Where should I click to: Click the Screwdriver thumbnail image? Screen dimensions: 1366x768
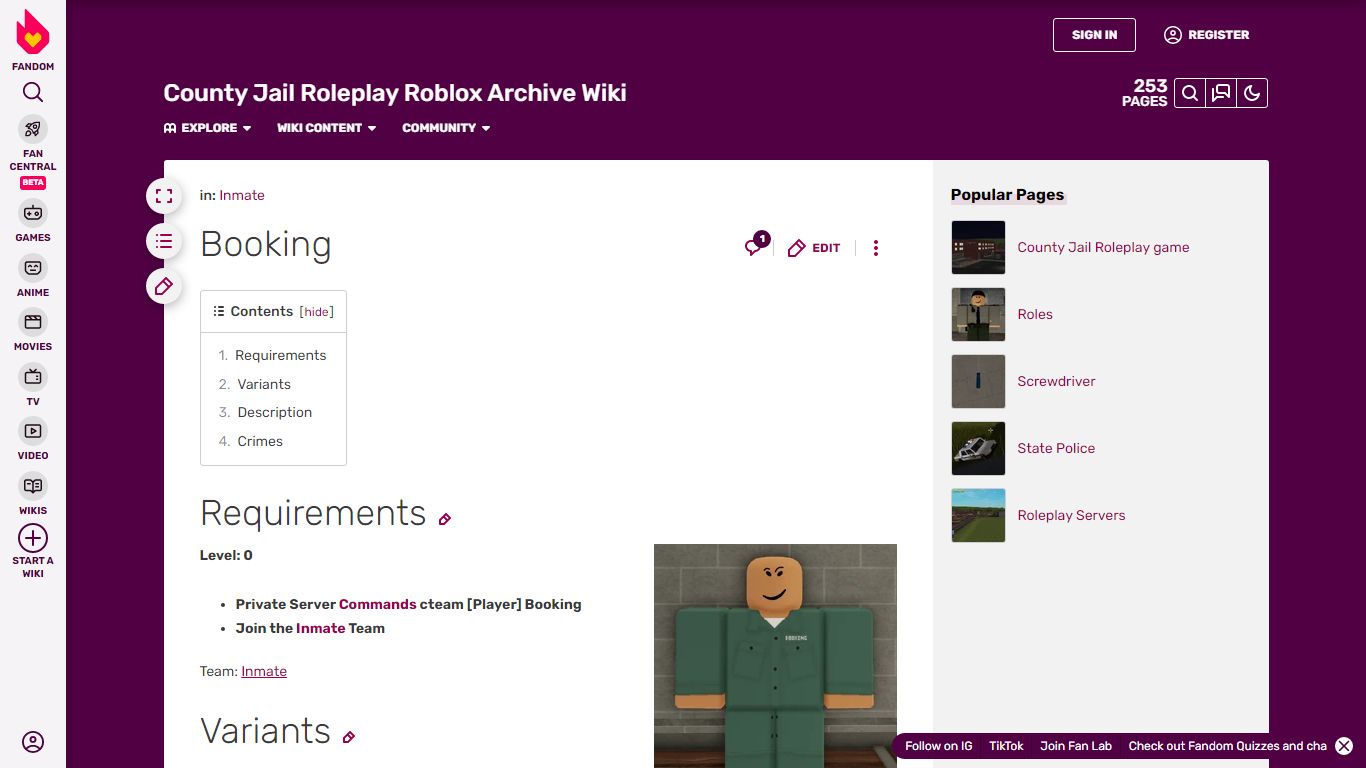click(x=978, y=381)
